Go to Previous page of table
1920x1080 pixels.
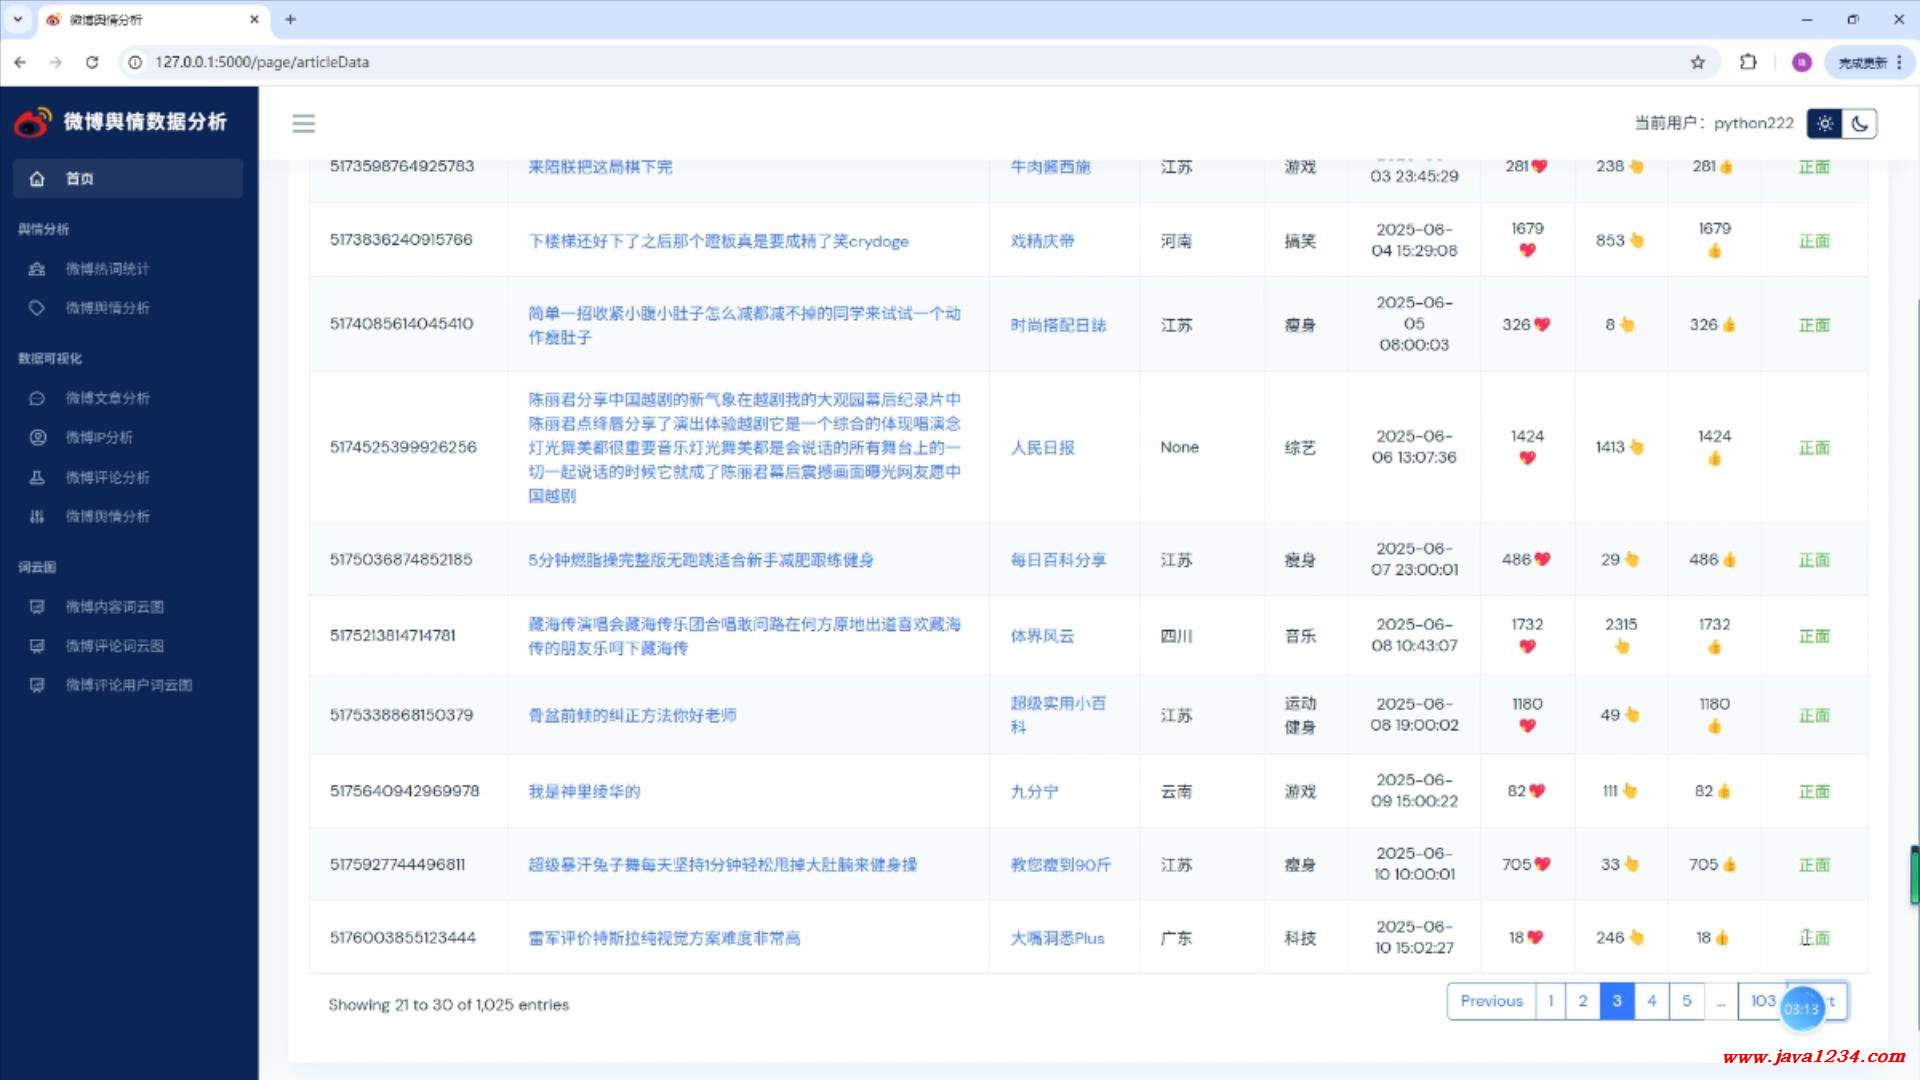1491,1001
